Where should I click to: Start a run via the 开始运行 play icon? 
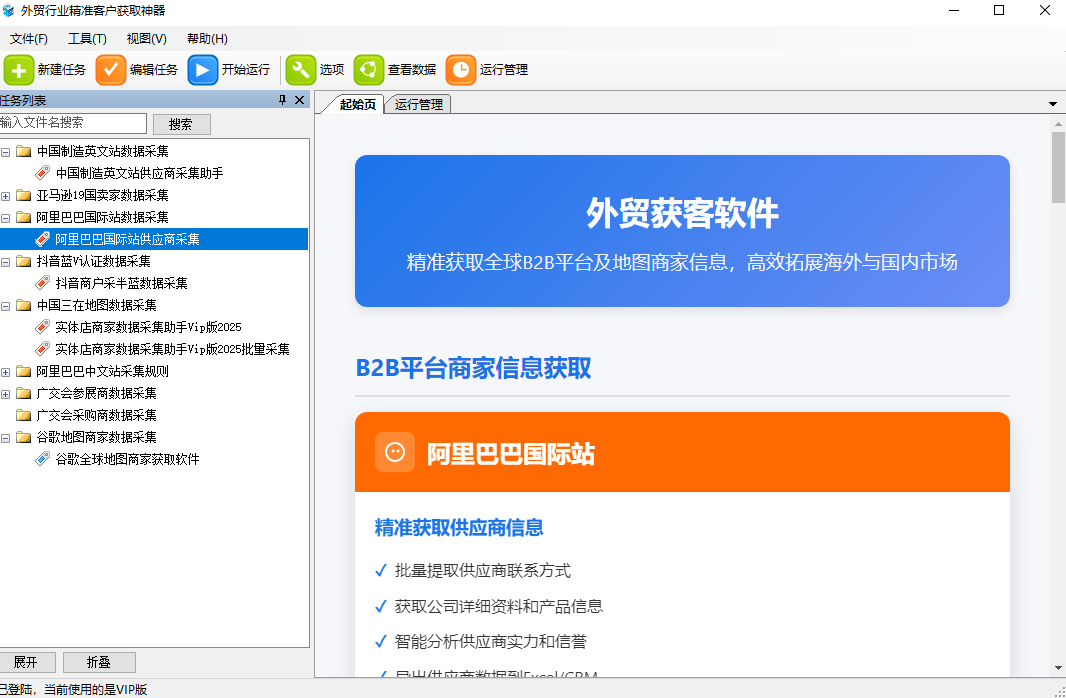point(202,70)
